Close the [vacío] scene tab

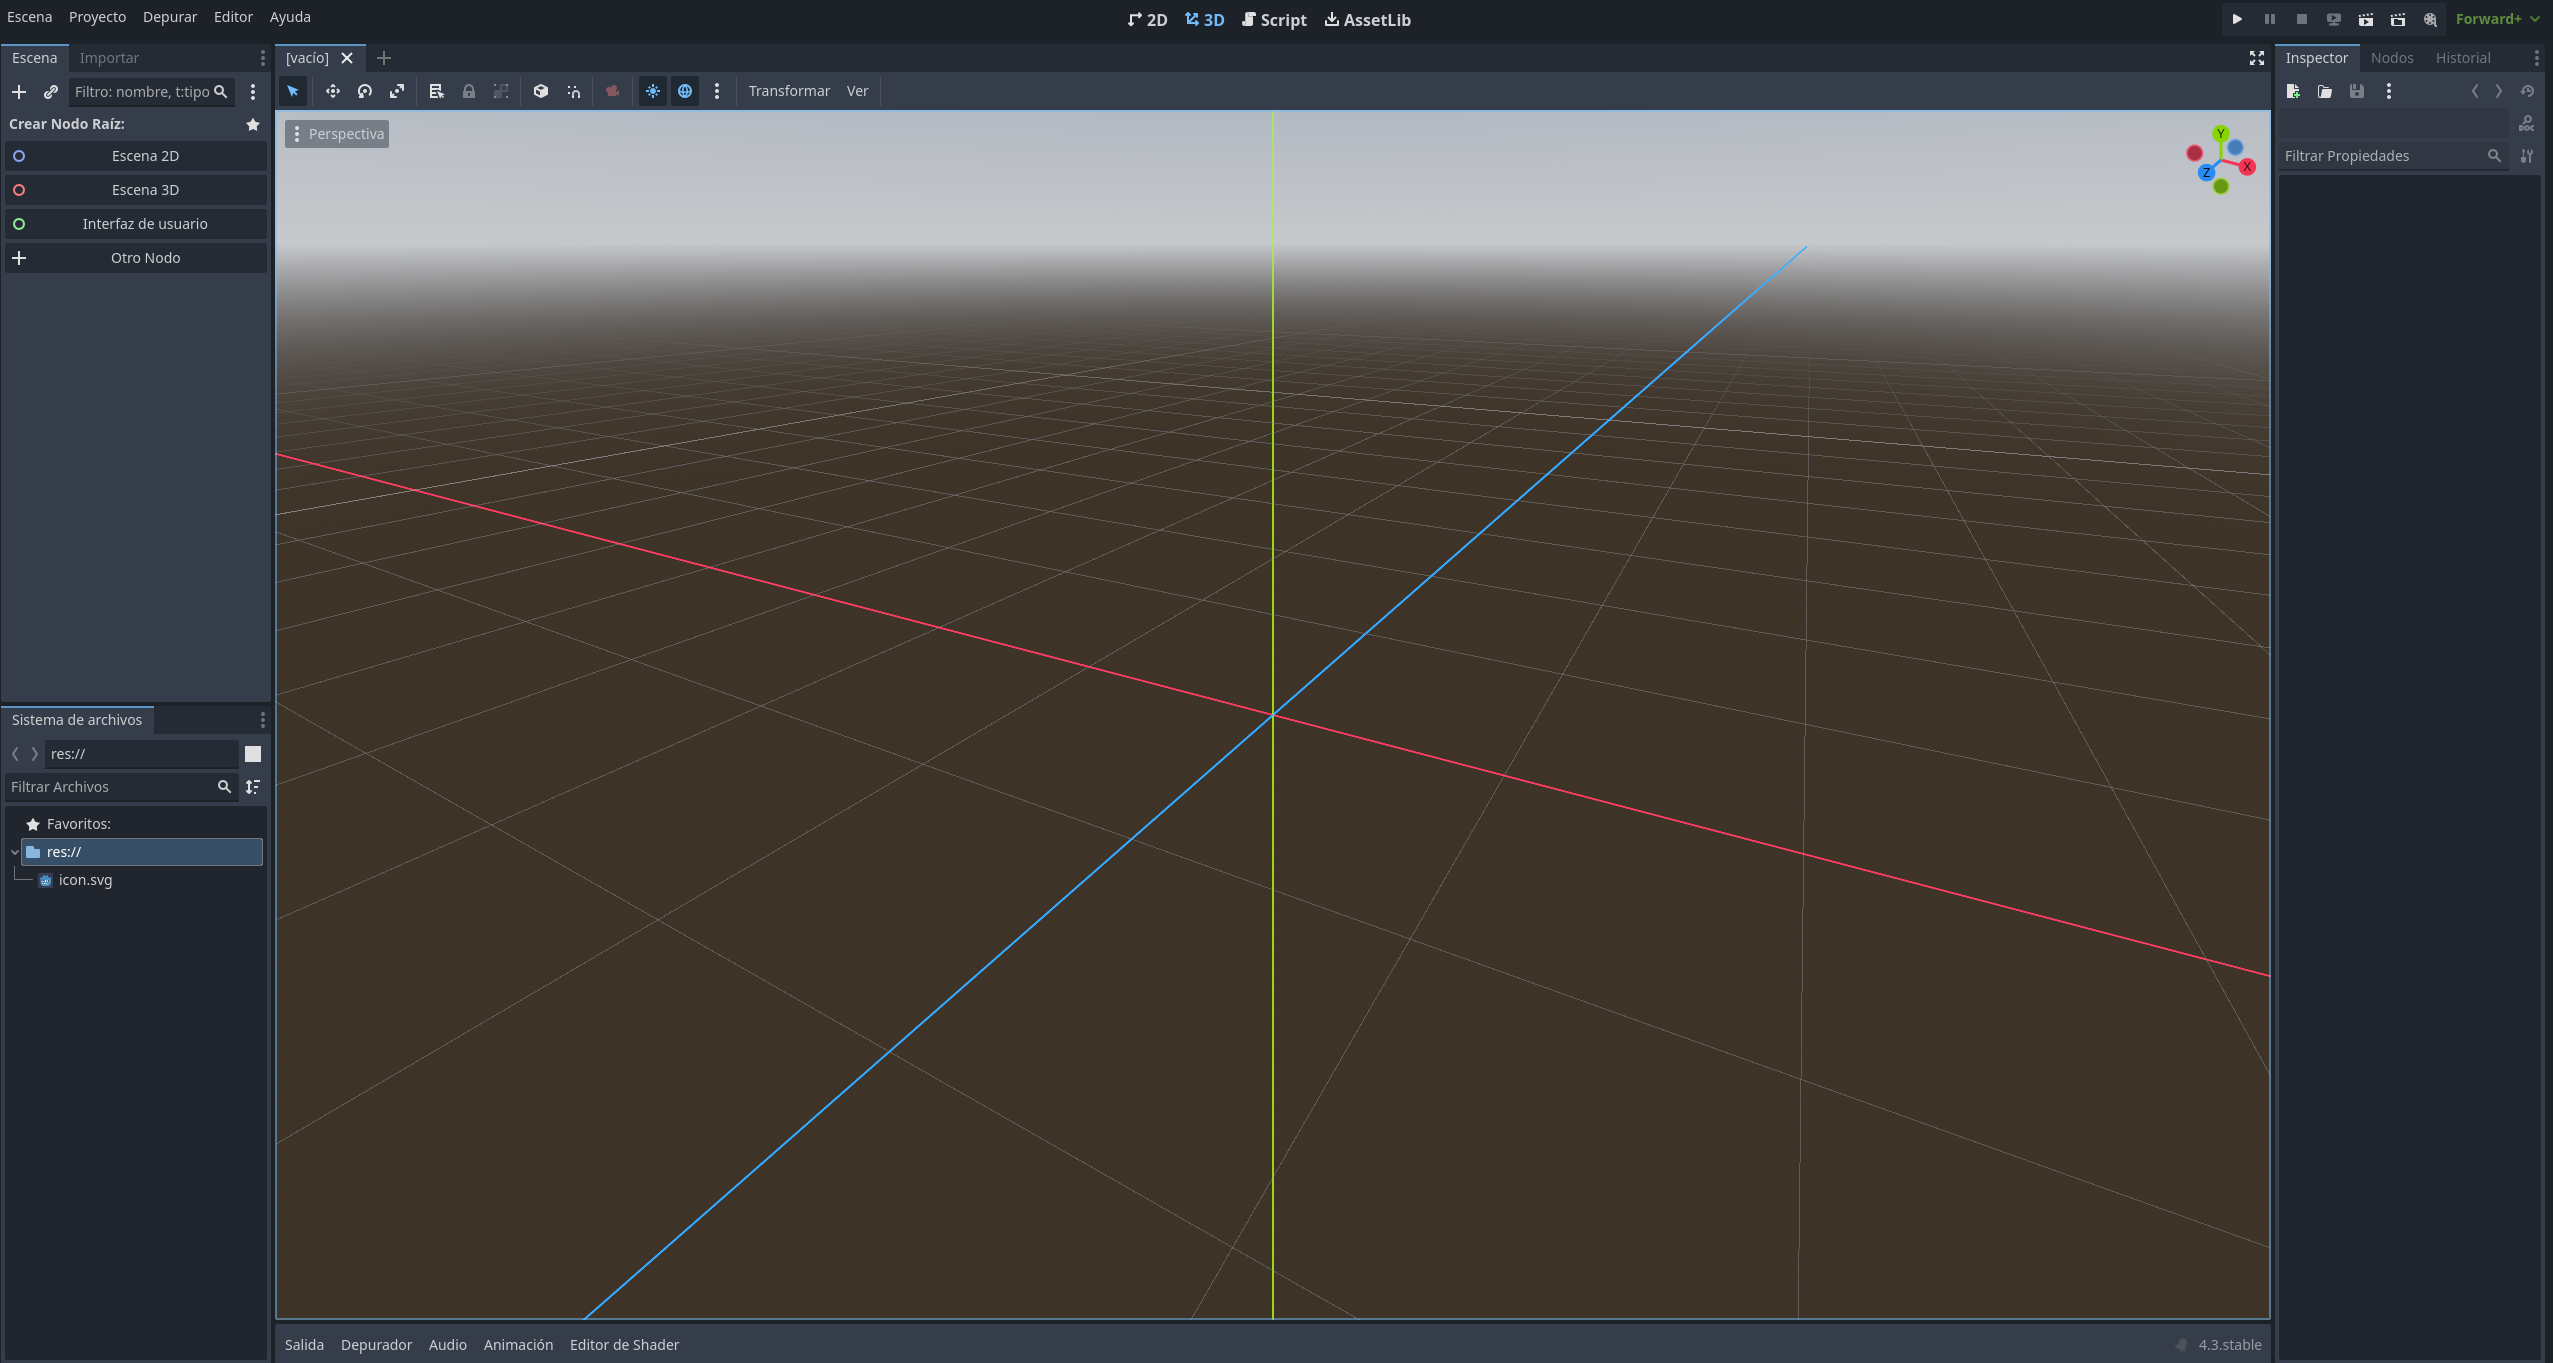(x=347, y=58)
